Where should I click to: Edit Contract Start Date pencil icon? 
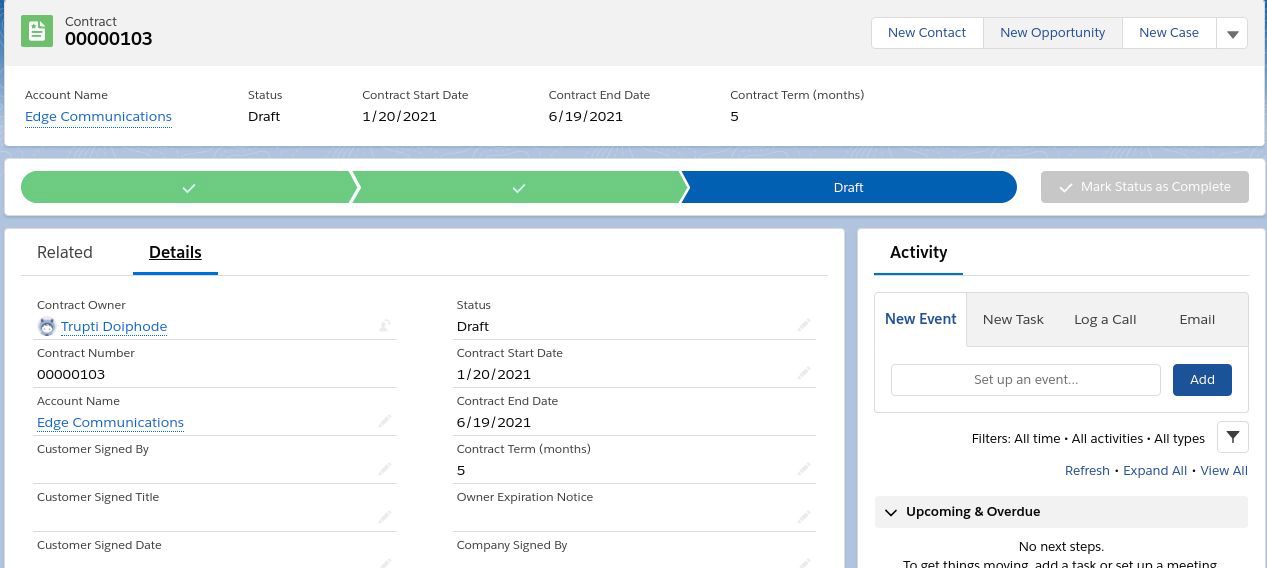click(x=804, y=373)
